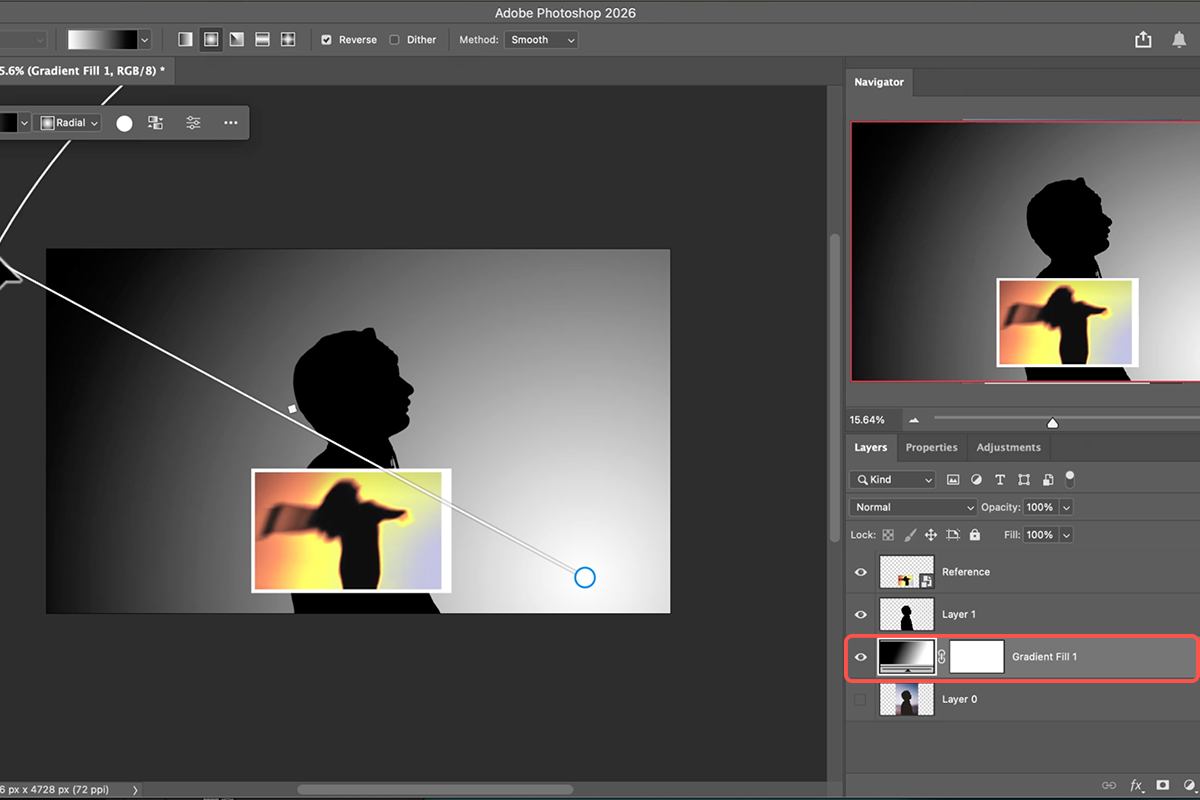Viewport: 1200px width, 800px height.
Task: Enable the Dither checkbox
Action: [x=394, y=40]
